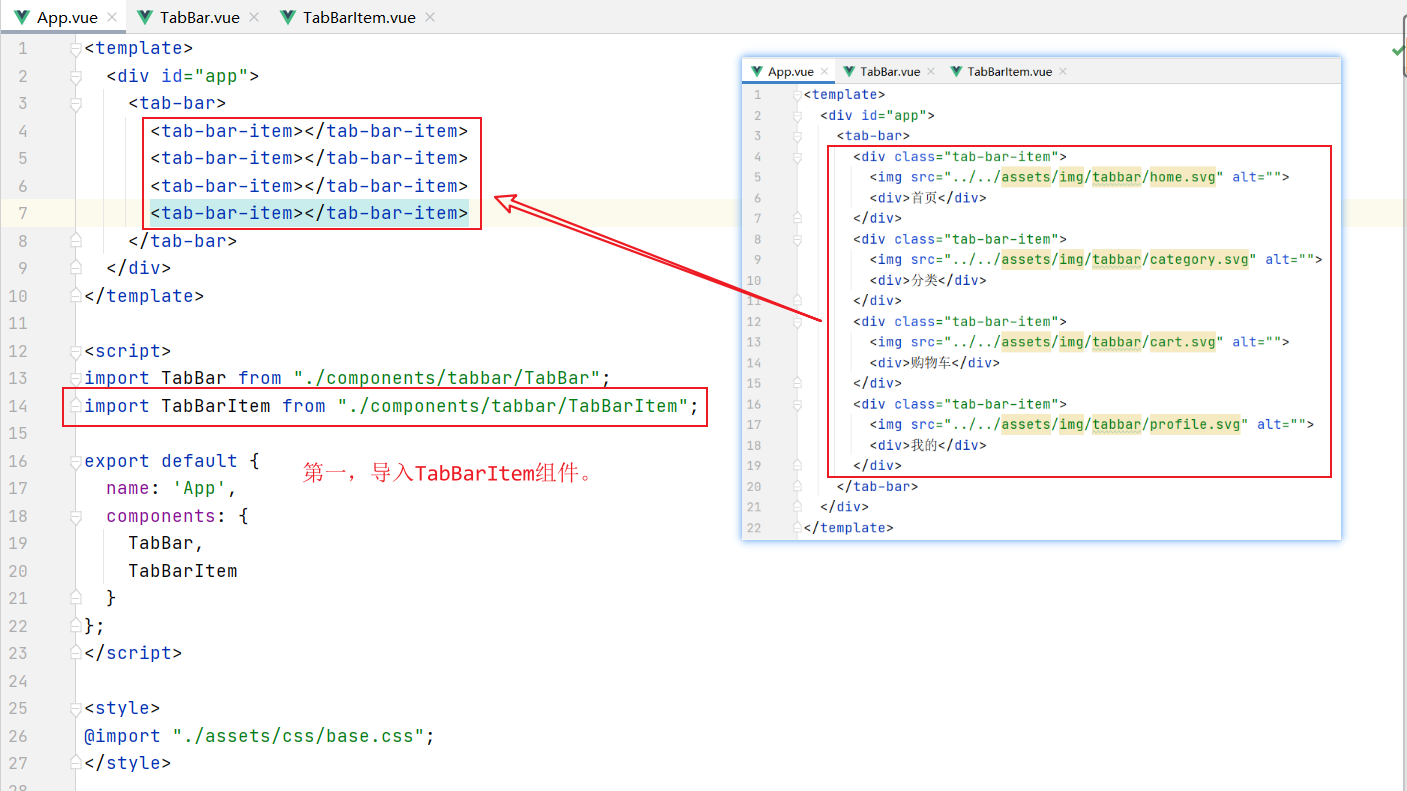
Task: Click fold end marker at </style> line 27
Action: 76,763
